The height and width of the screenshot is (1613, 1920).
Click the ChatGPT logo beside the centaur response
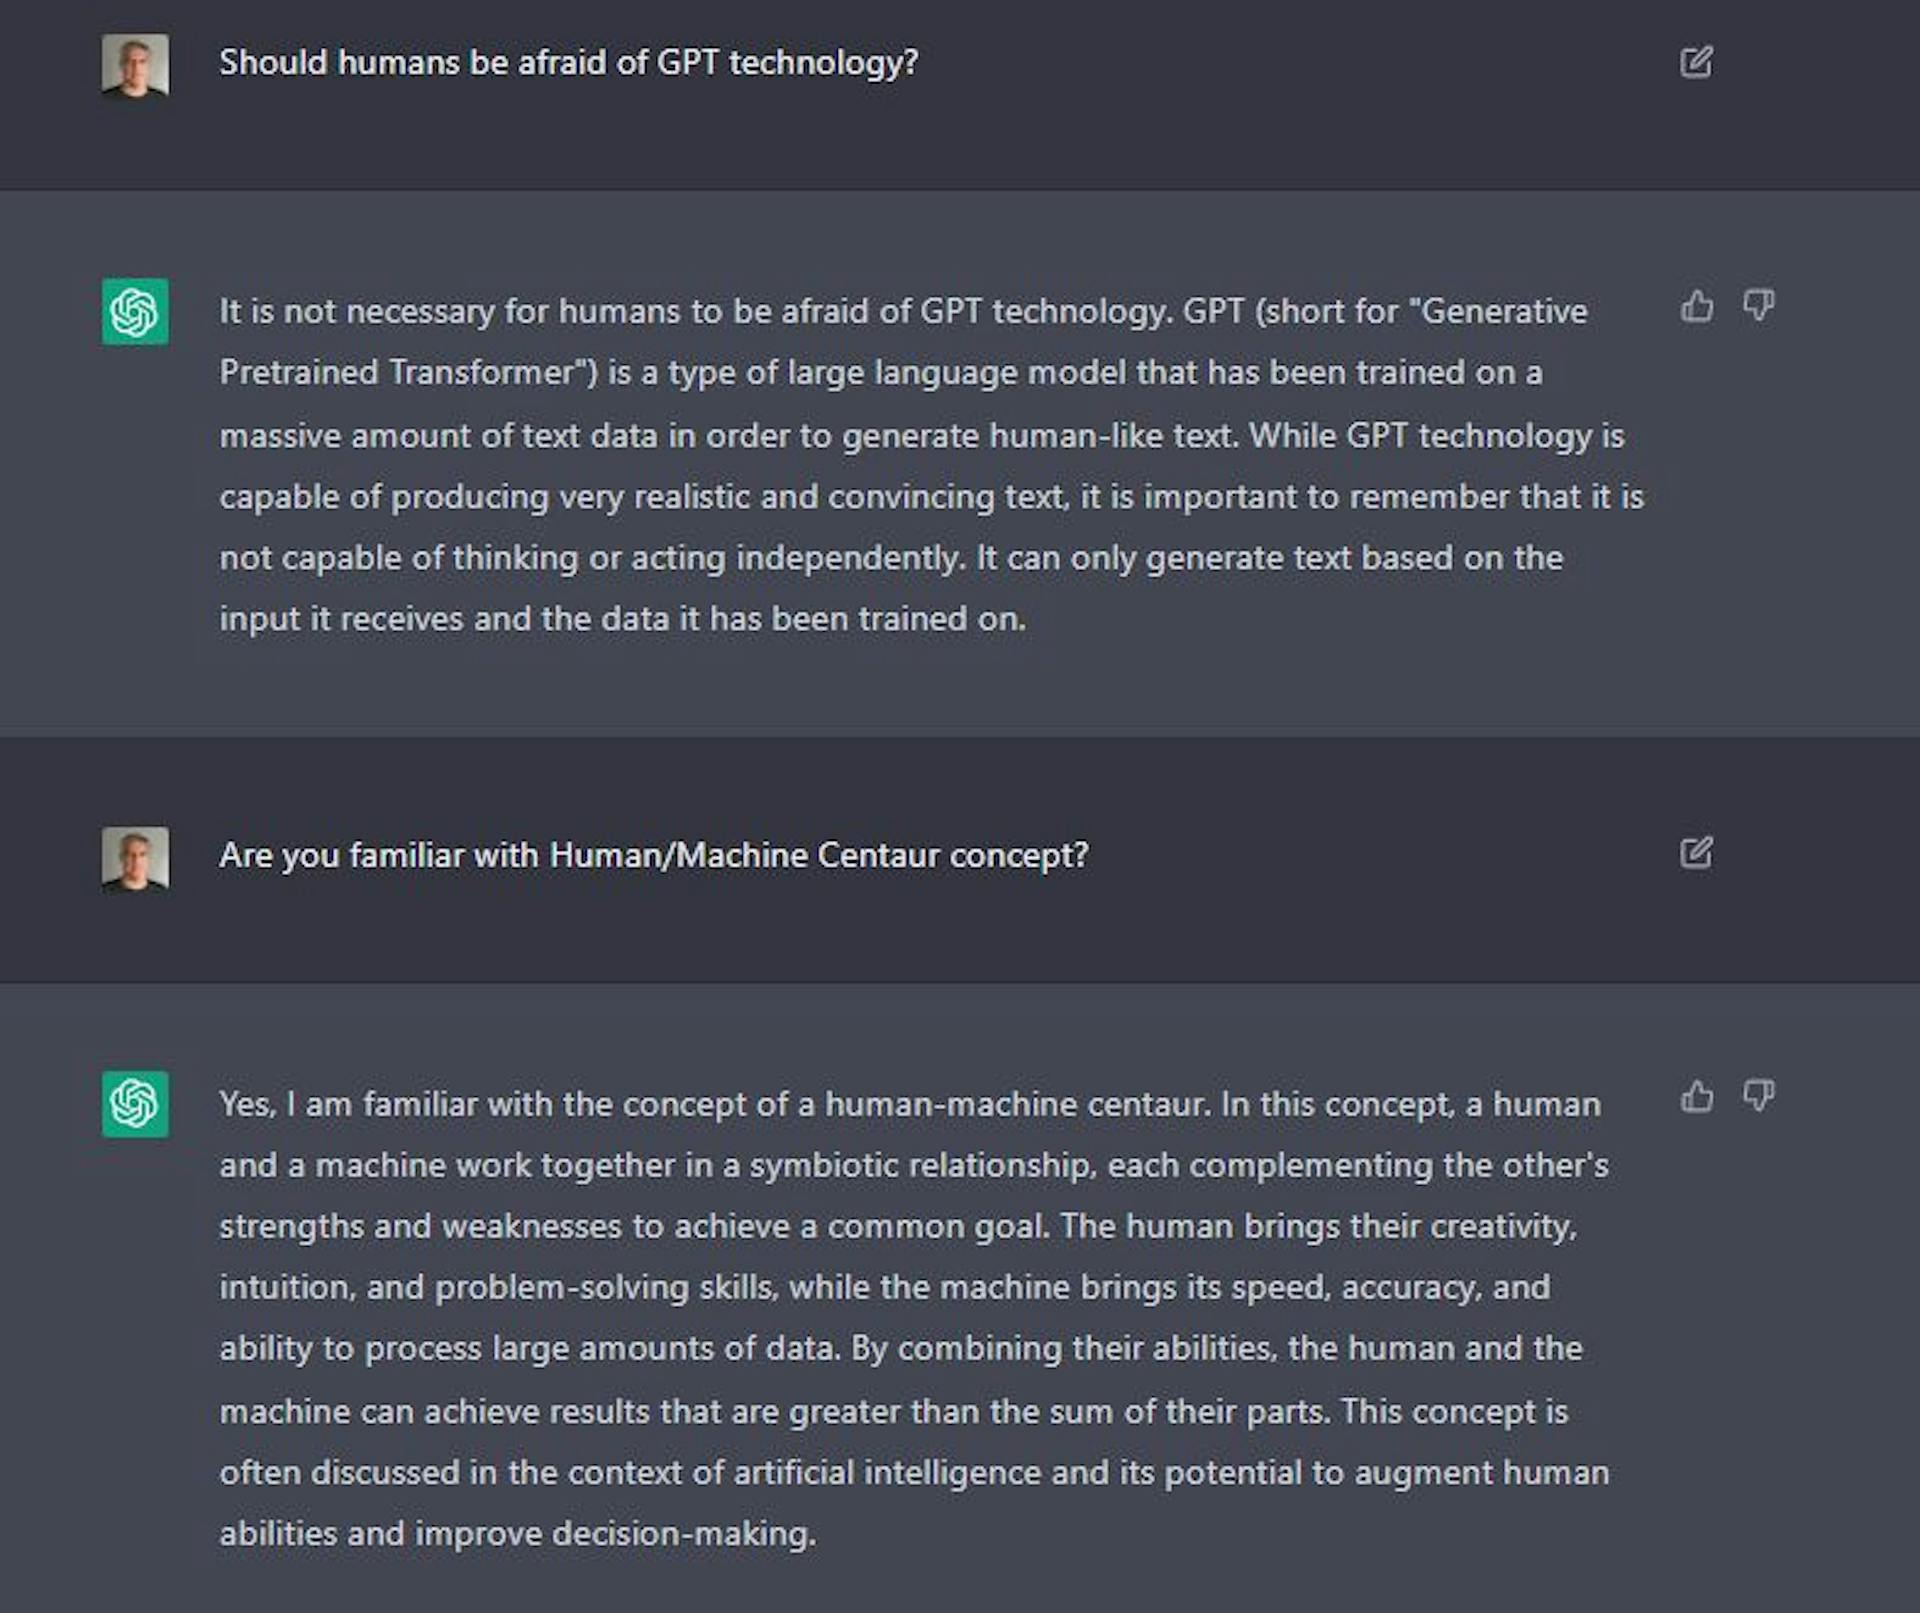tap(136, 1105)
